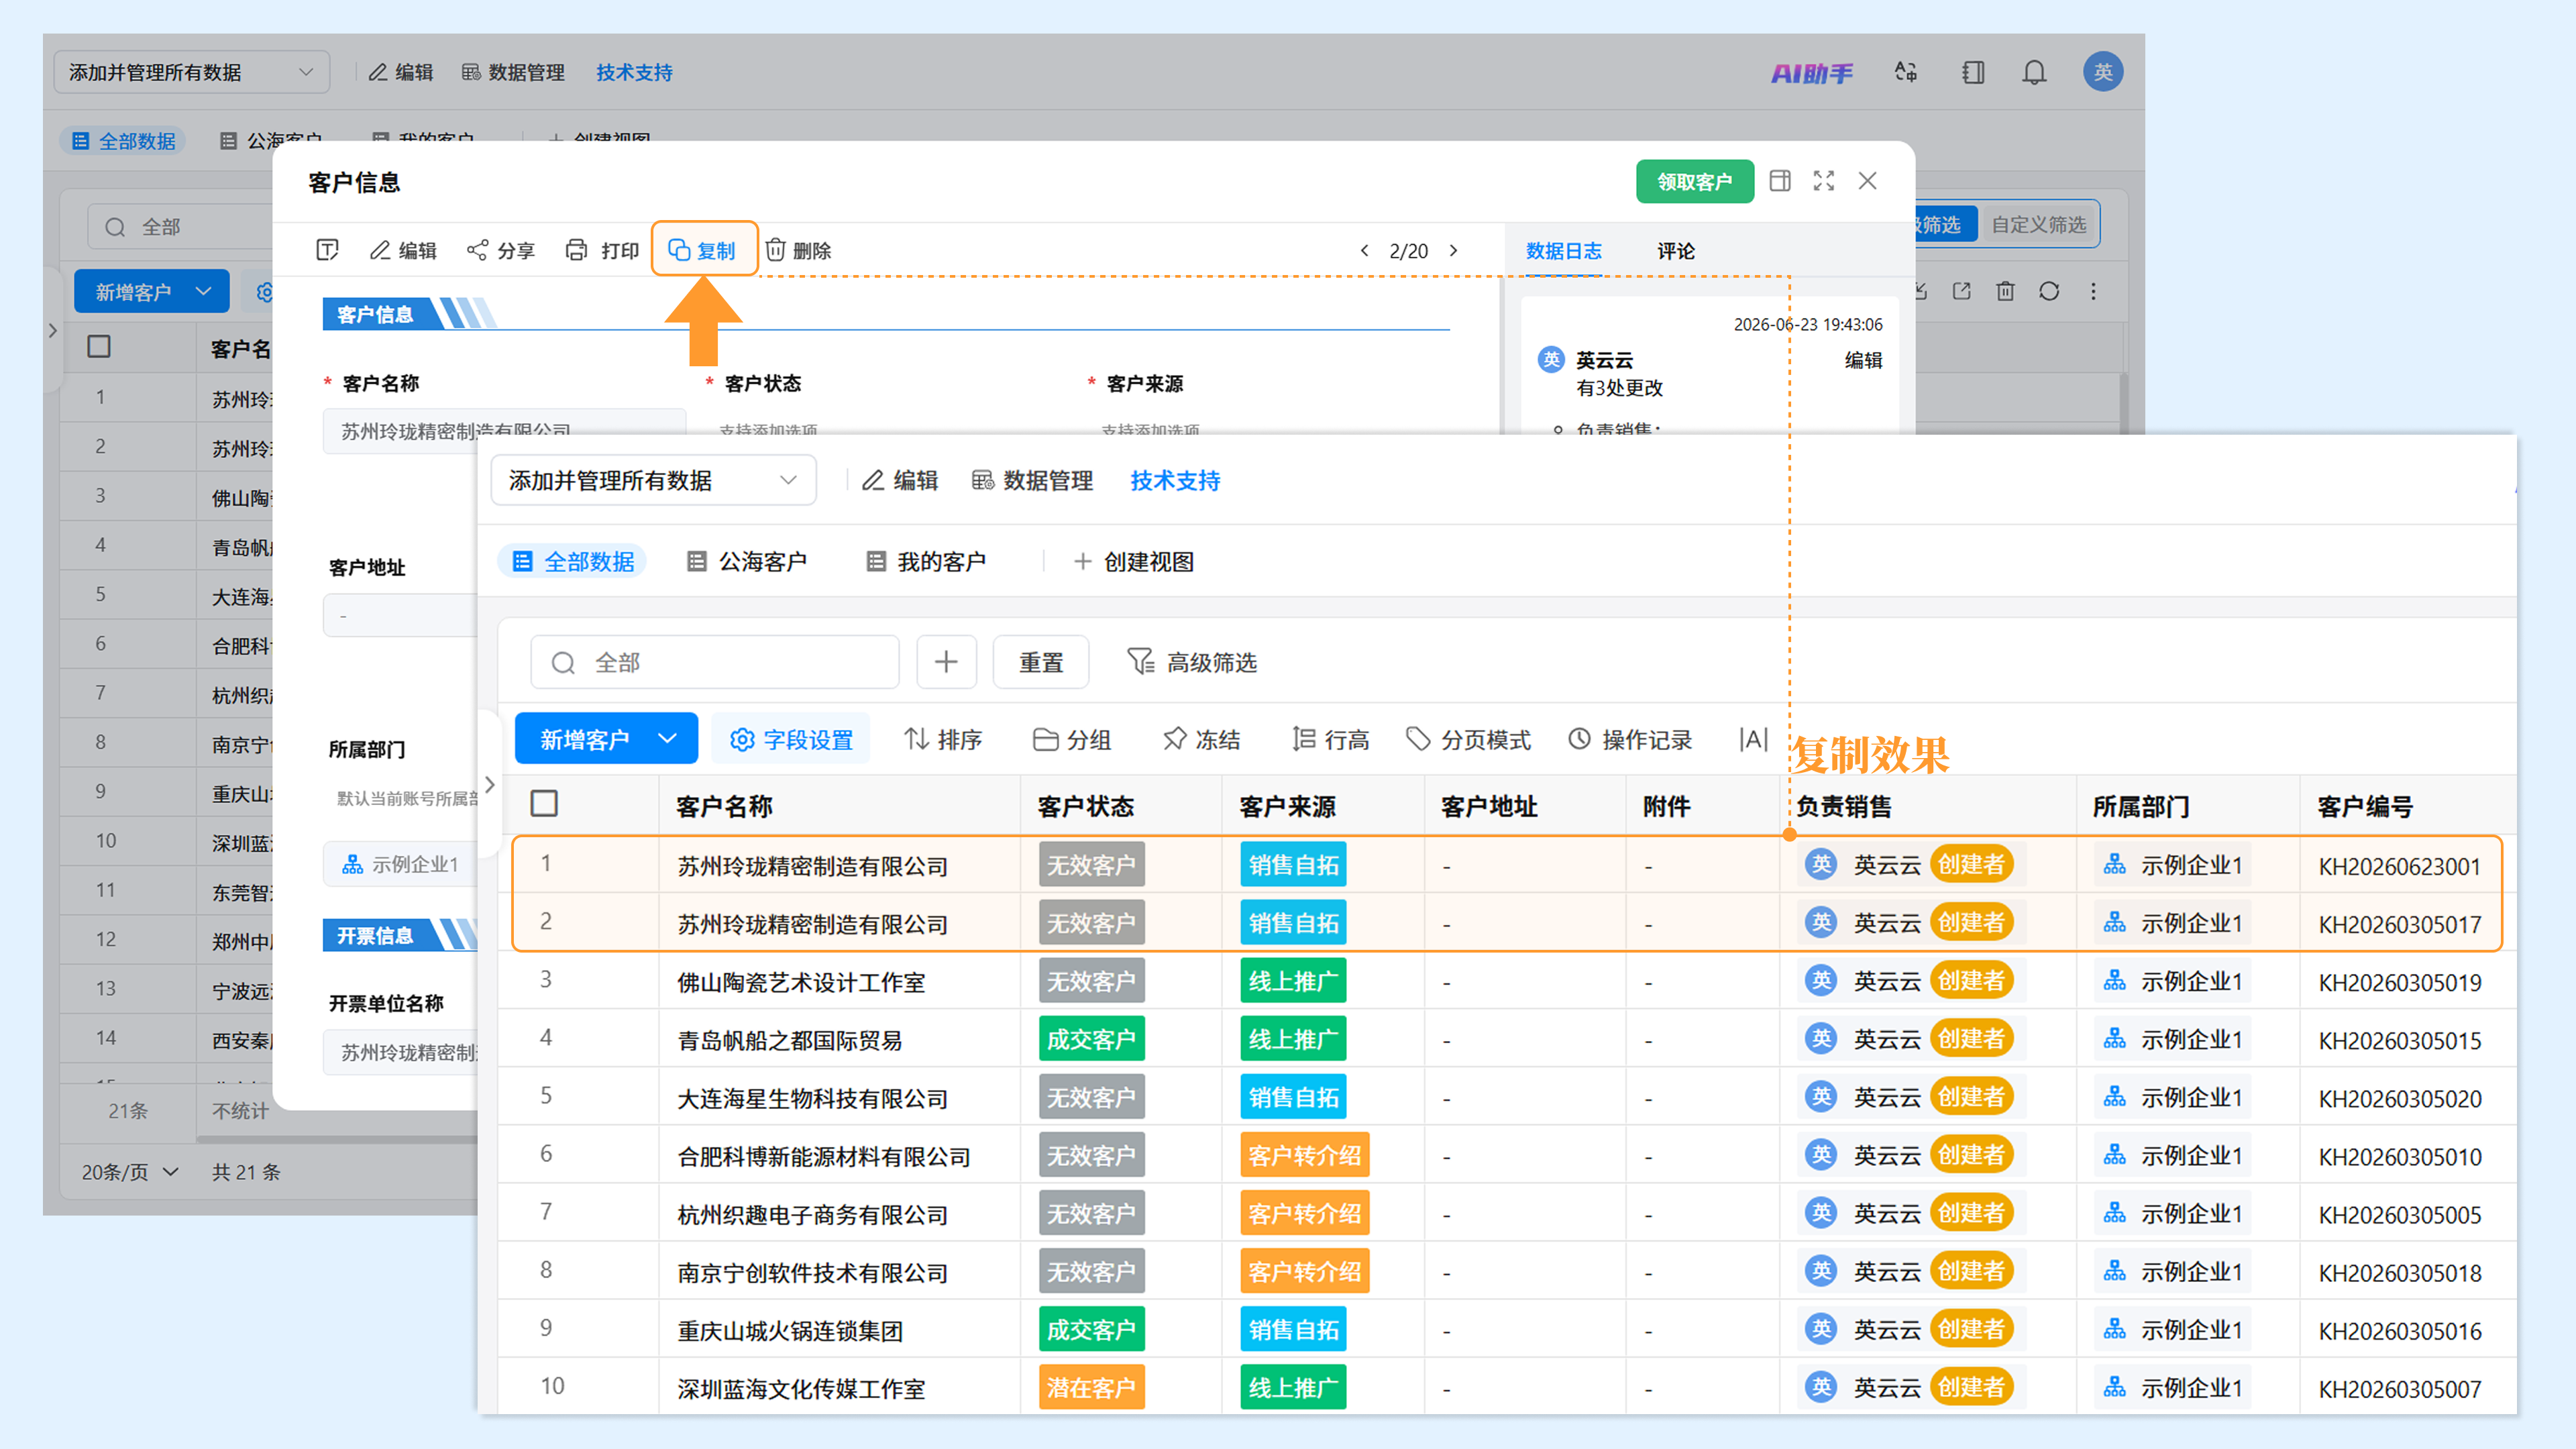
Task: Click the 分享 share icon
Action: coord(477,250)
